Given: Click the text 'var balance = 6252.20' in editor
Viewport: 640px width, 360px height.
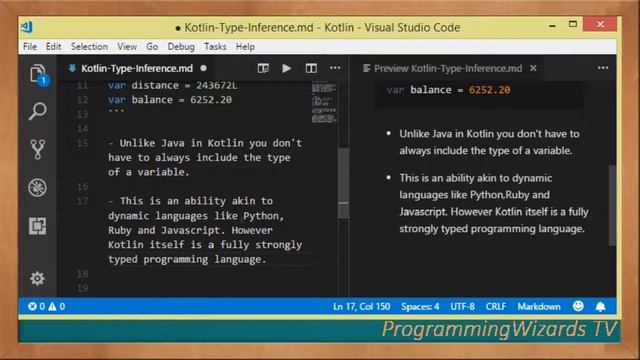Looking at the screenshot, I should (170, 100).
